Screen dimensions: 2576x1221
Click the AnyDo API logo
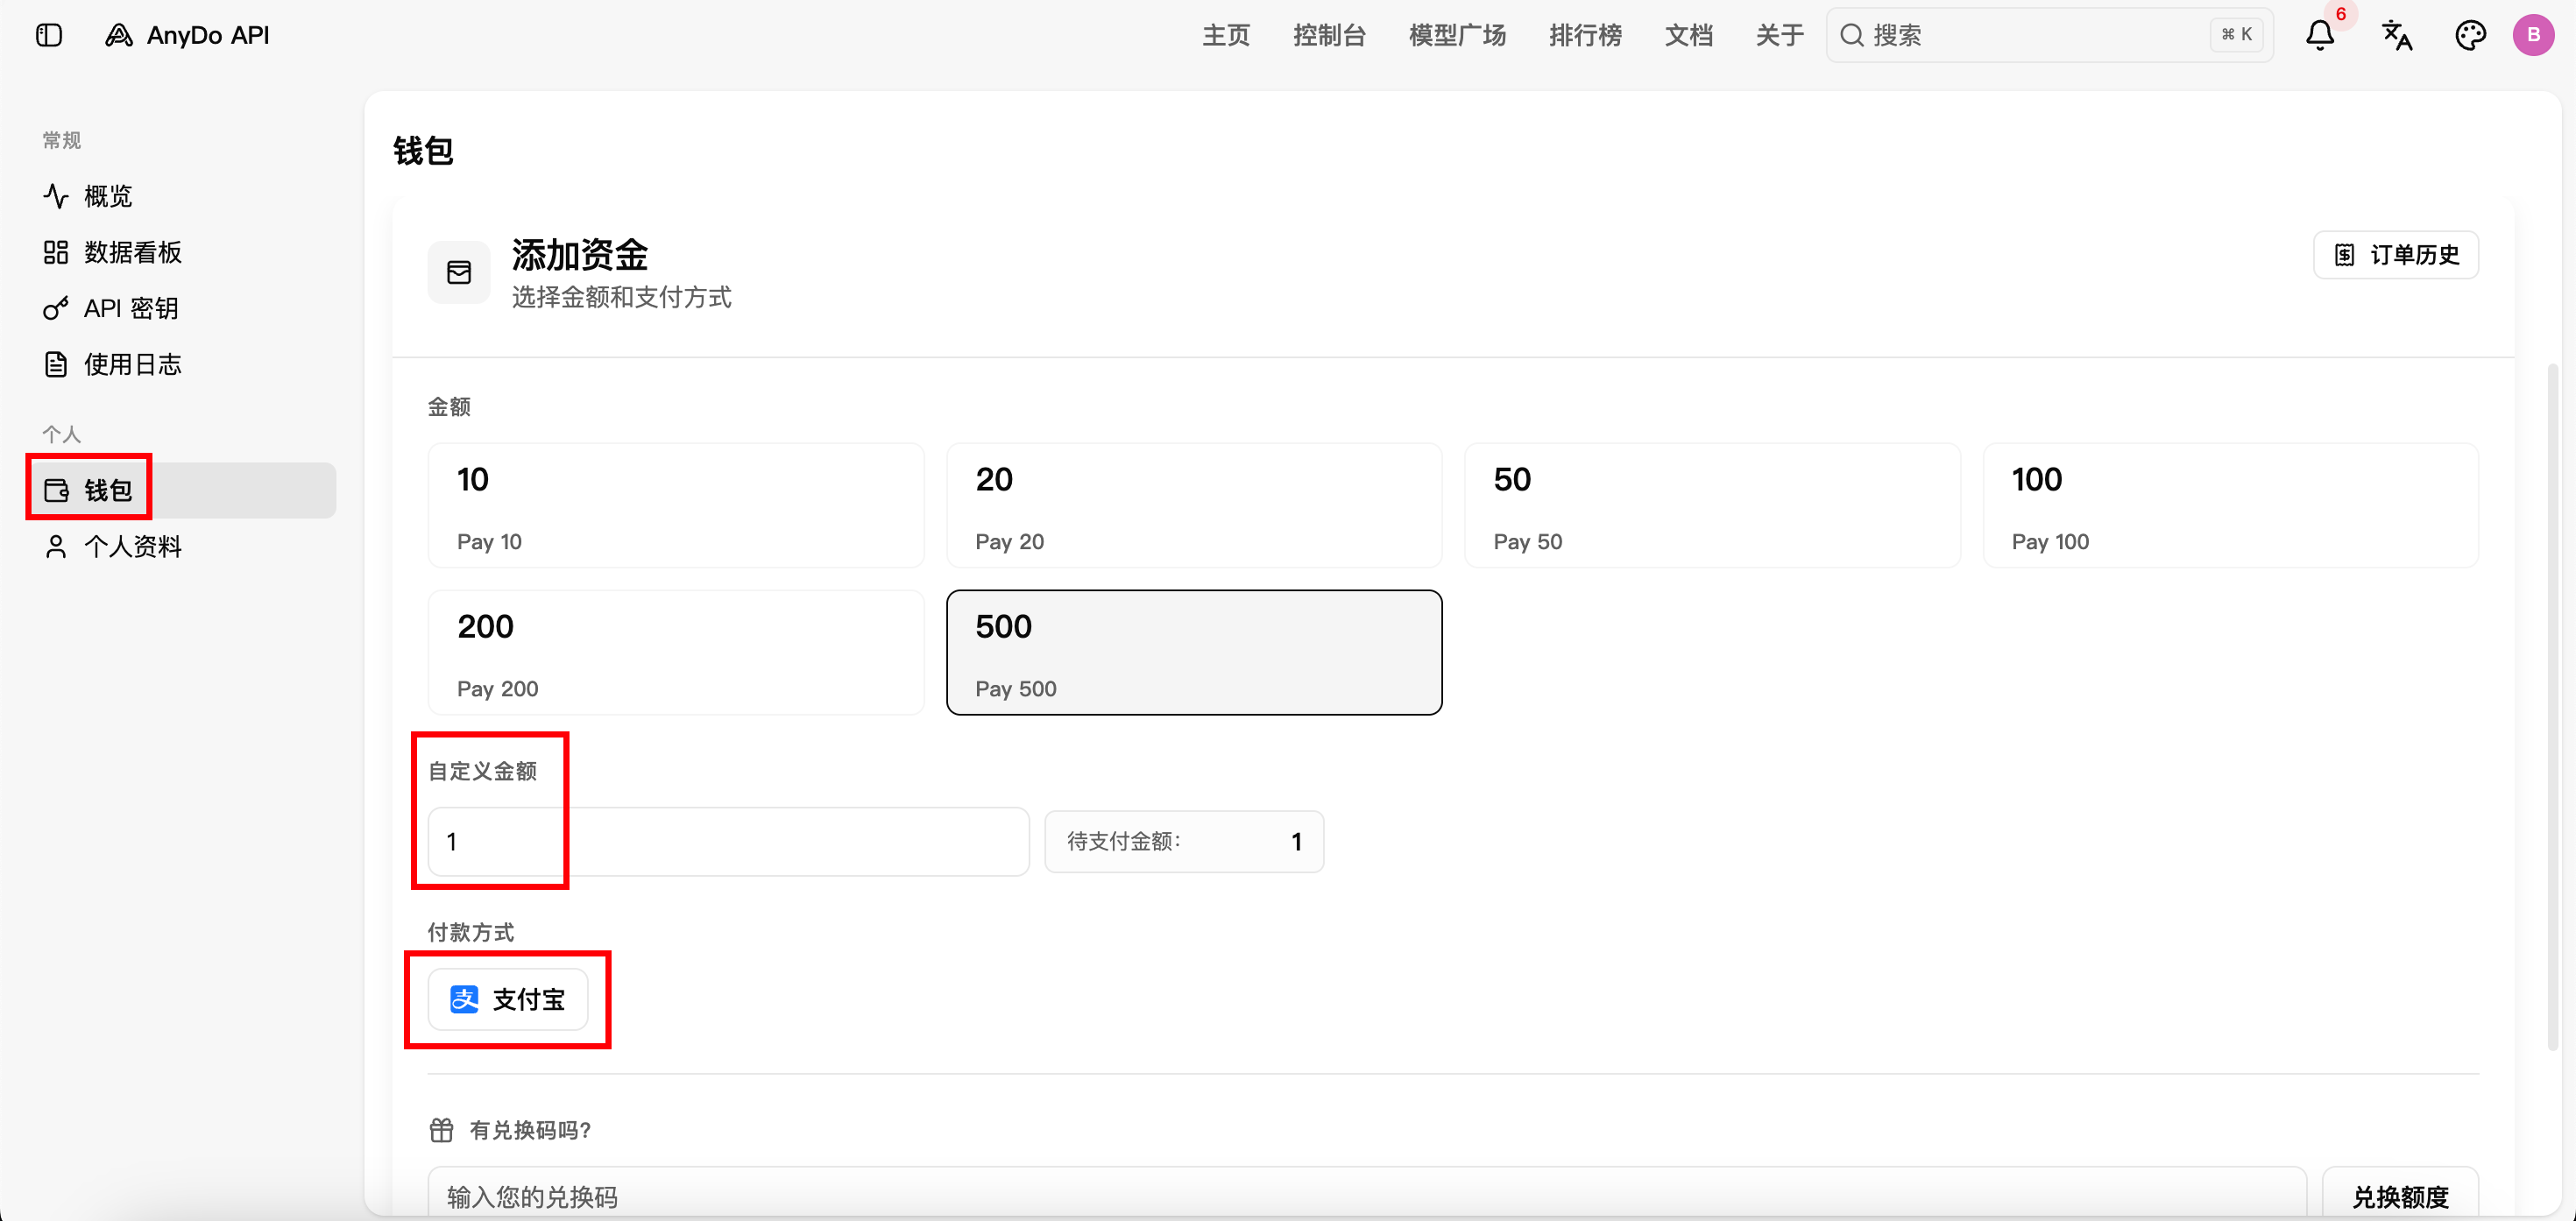187,36
